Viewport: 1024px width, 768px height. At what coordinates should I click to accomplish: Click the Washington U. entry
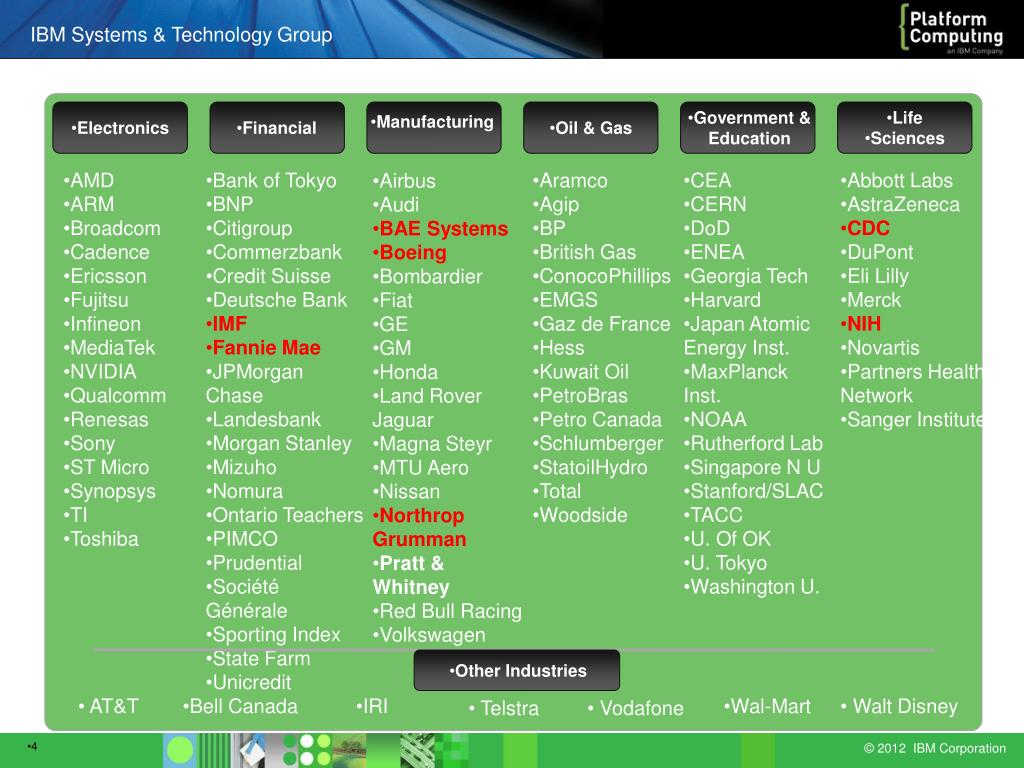click(x=752, y=587)
